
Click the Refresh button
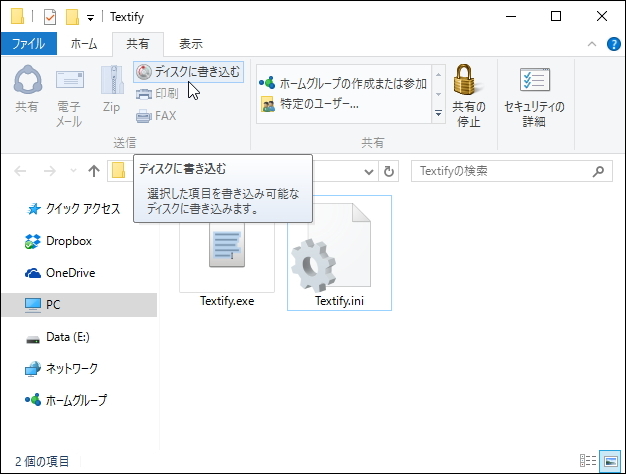point(388,172)
